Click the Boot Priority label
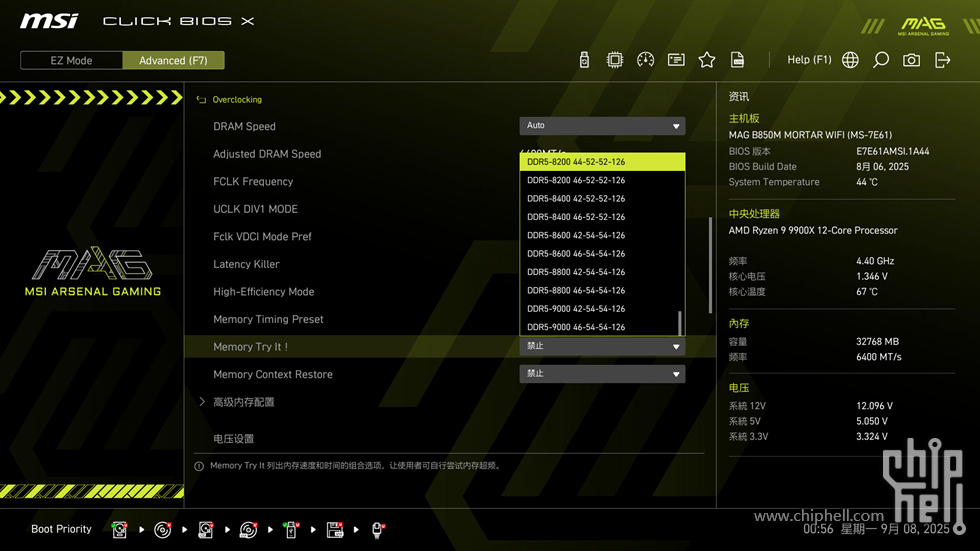Viewport: 980px width, 551px height. 61,529
